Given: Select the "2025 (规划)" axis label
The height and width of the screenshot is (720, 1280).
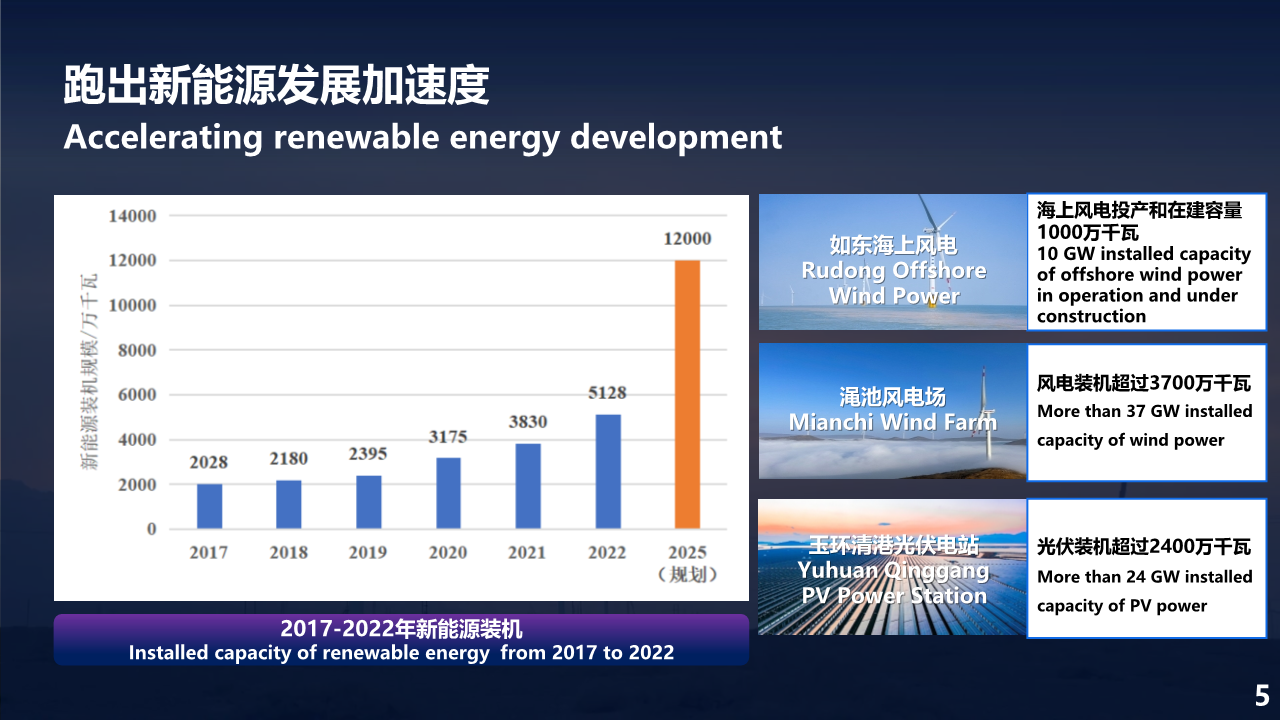Looking at the screenshot, I should [687, 563].
